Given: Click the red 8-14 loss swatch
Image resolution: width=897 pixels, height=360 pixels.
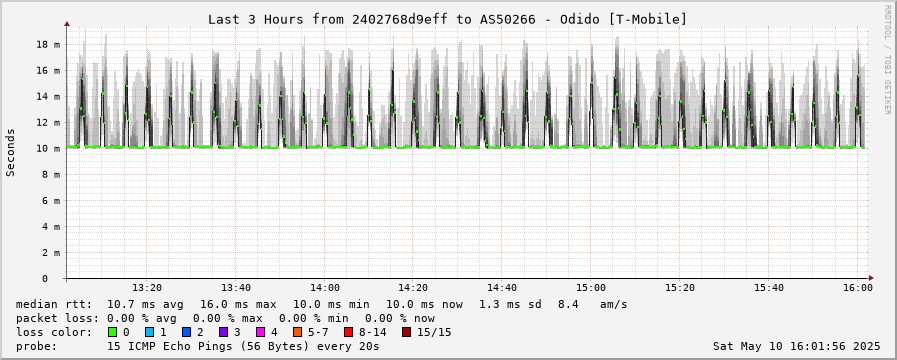Looking at the screenshot, I should click(x=348, y=332).
